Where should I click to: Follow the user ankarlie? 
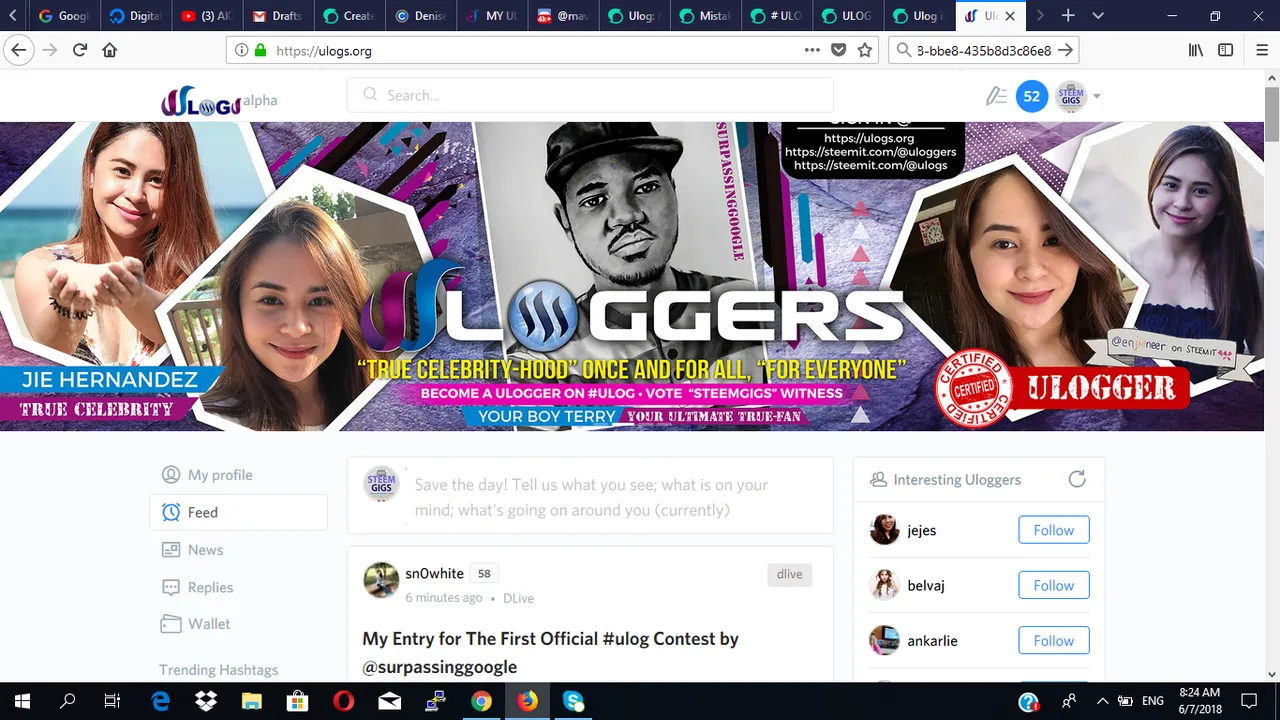(1054, 640)
